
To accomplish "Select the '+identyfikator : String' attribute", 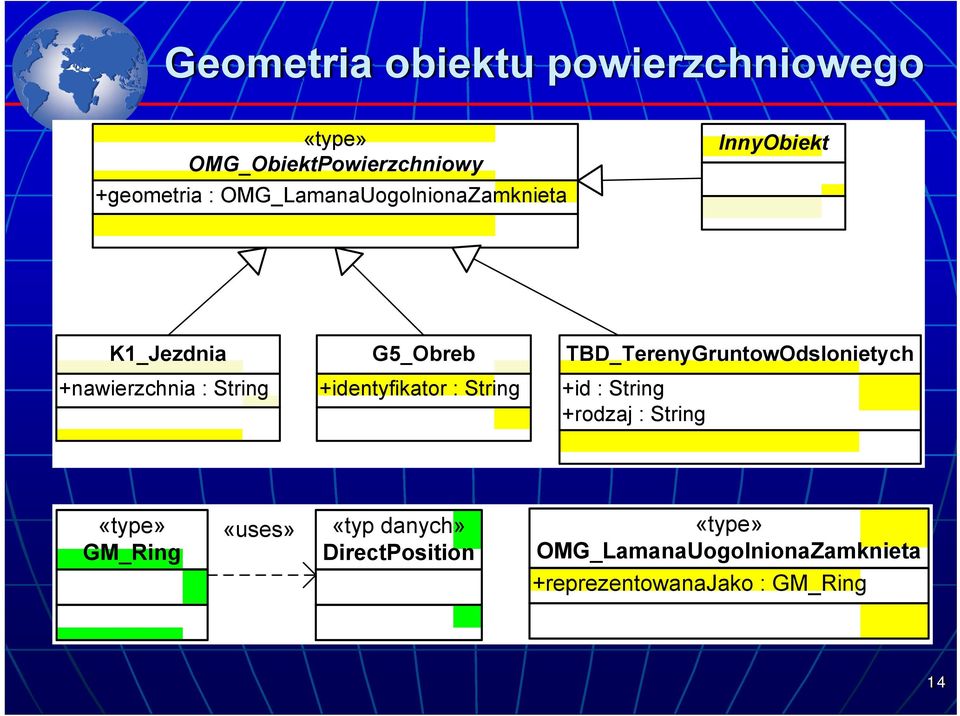I will (x=419, y=388).
